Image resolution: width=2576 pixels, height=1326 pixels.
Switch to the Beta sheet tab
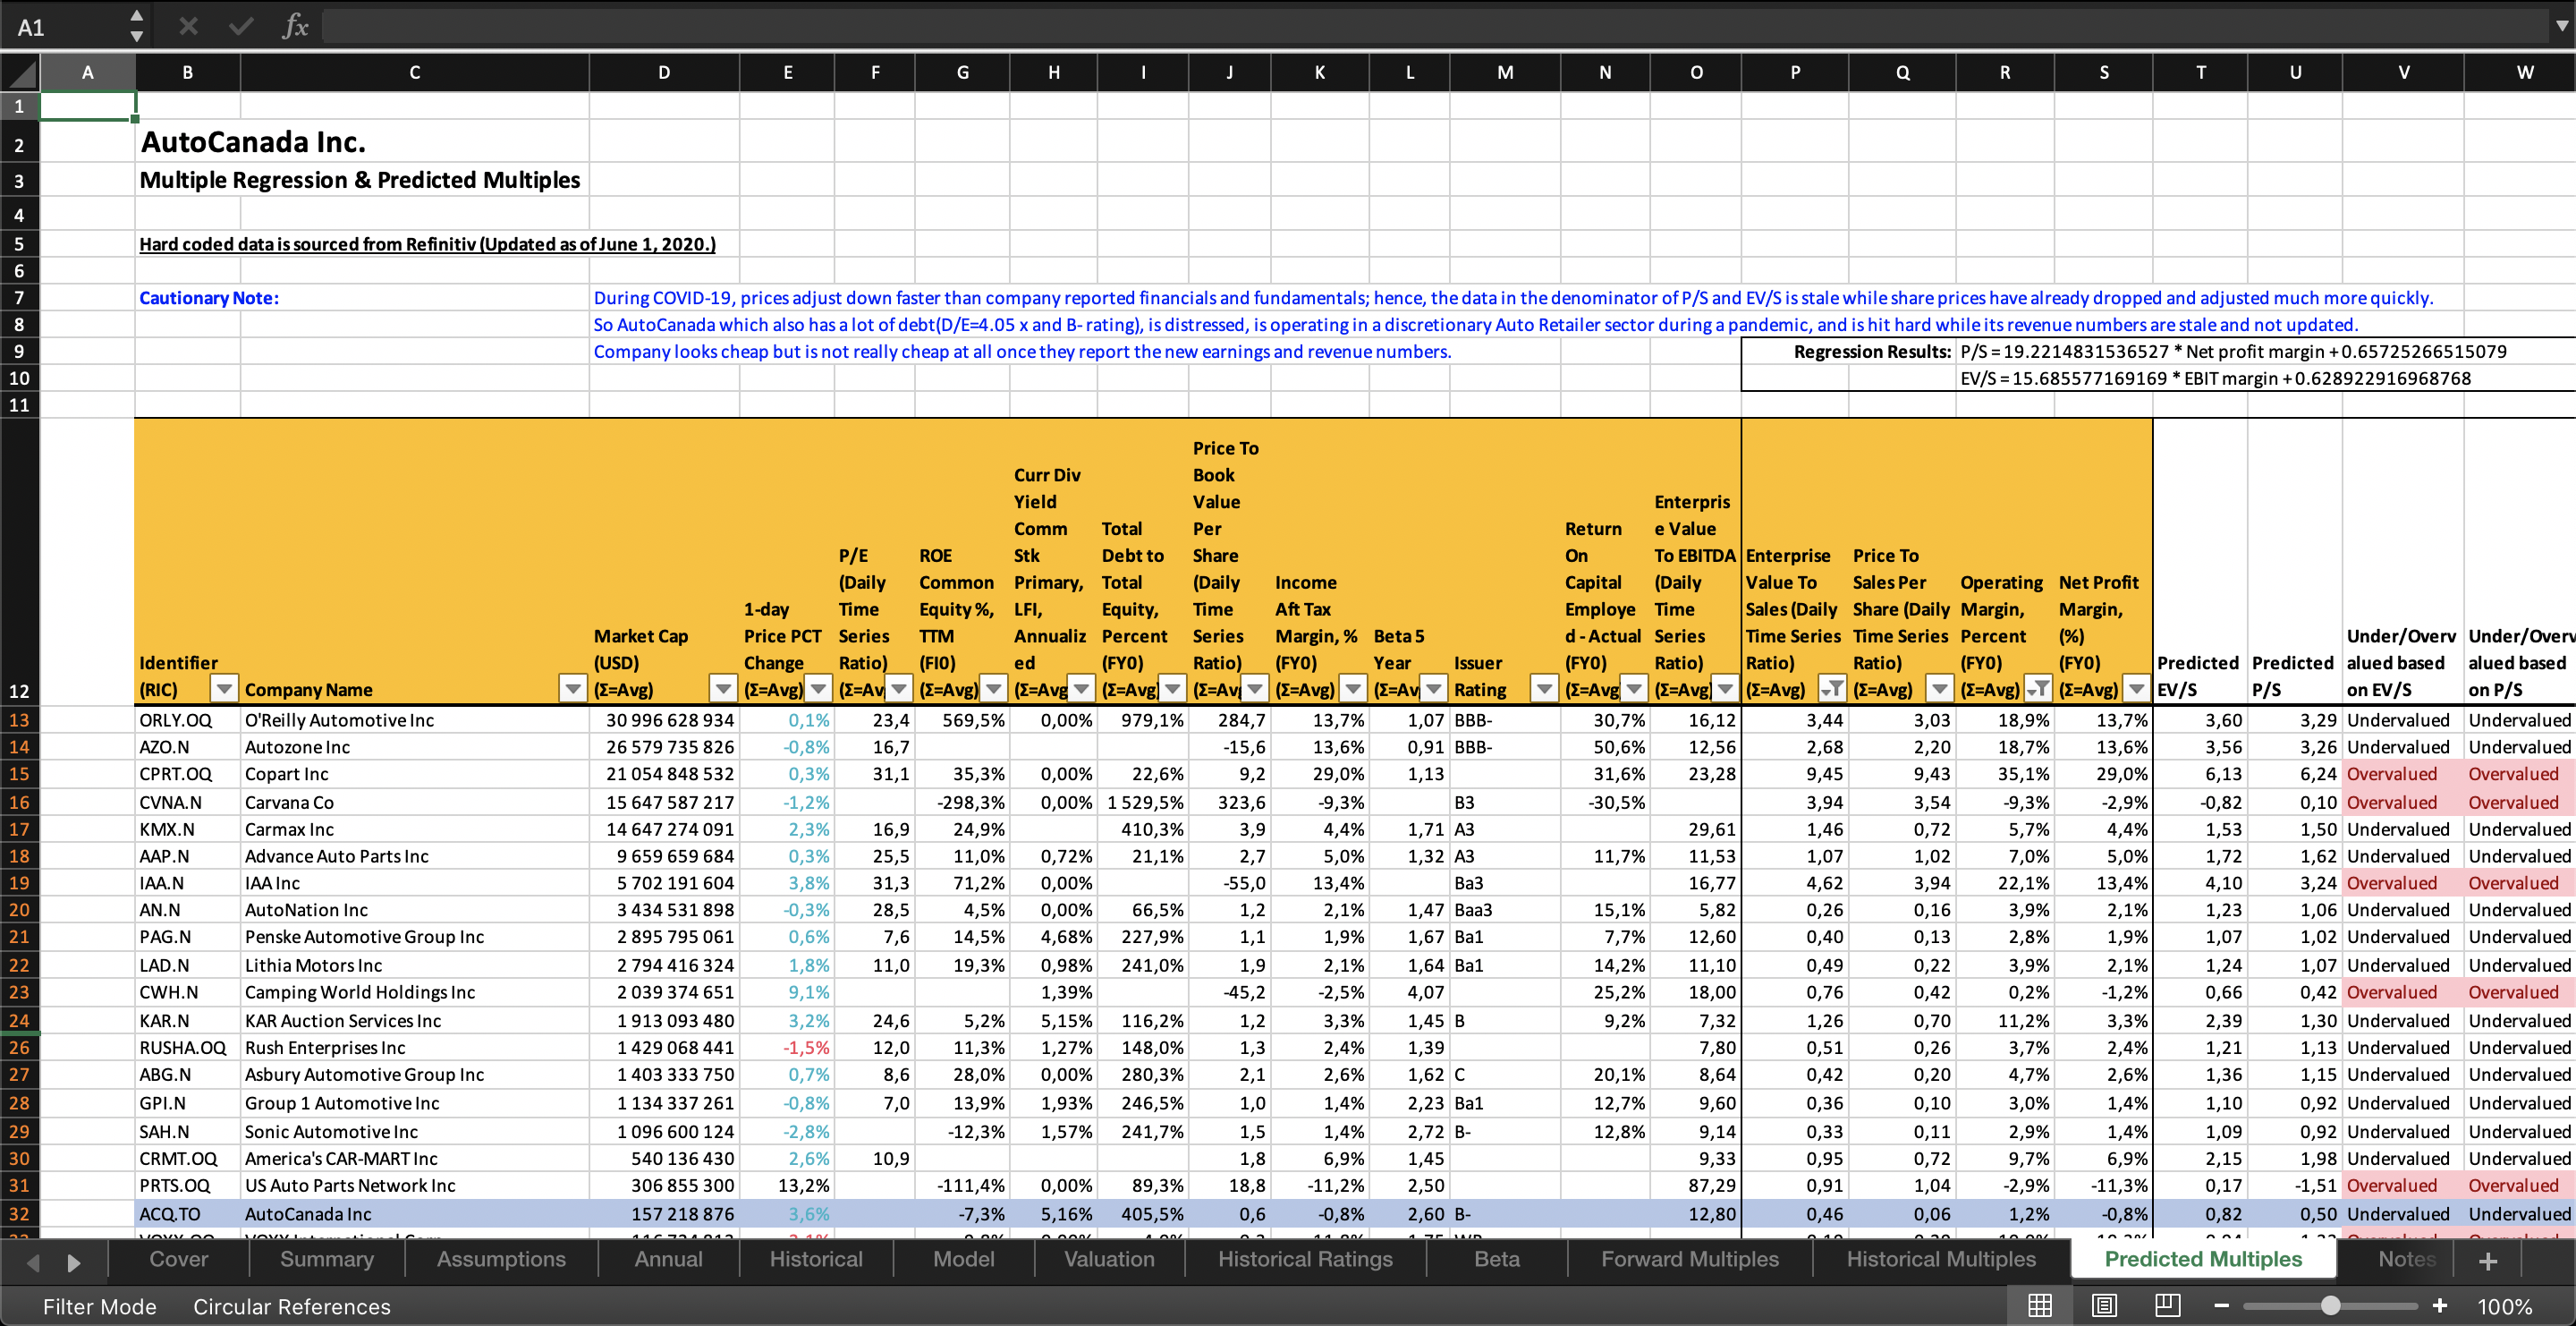coord(1496,1259)
